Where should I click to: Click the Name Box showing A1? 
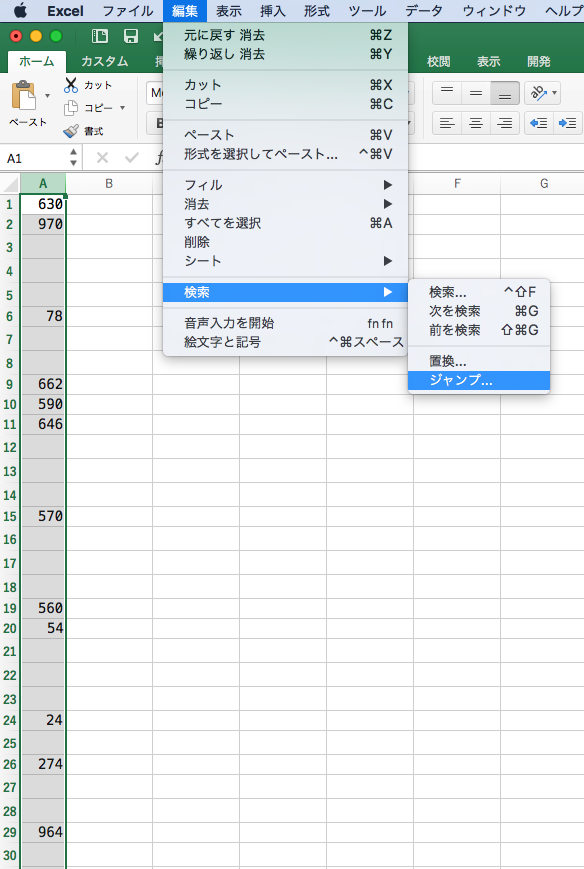36,158
